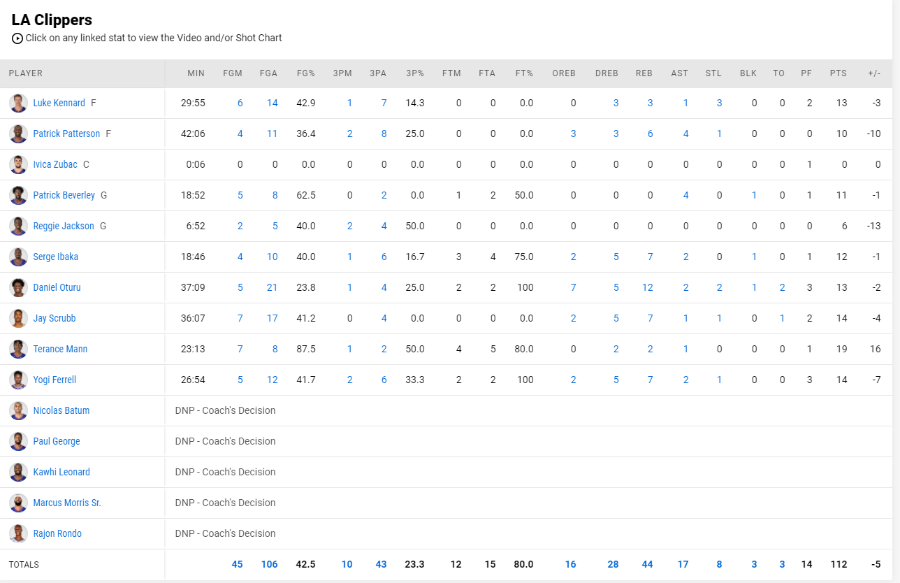
Task: Click the AST column header
Action: [680, 73]
